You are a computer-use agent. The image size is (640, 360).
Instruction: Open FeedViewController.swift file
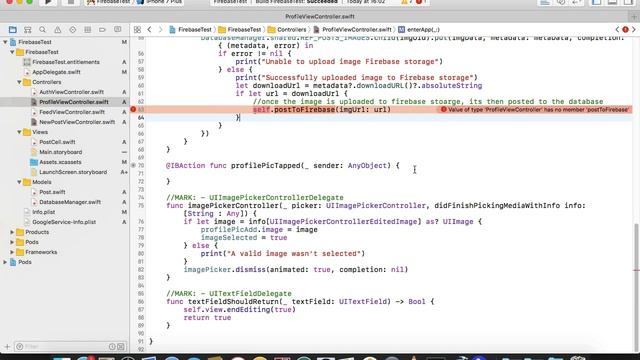click(72, 112)
